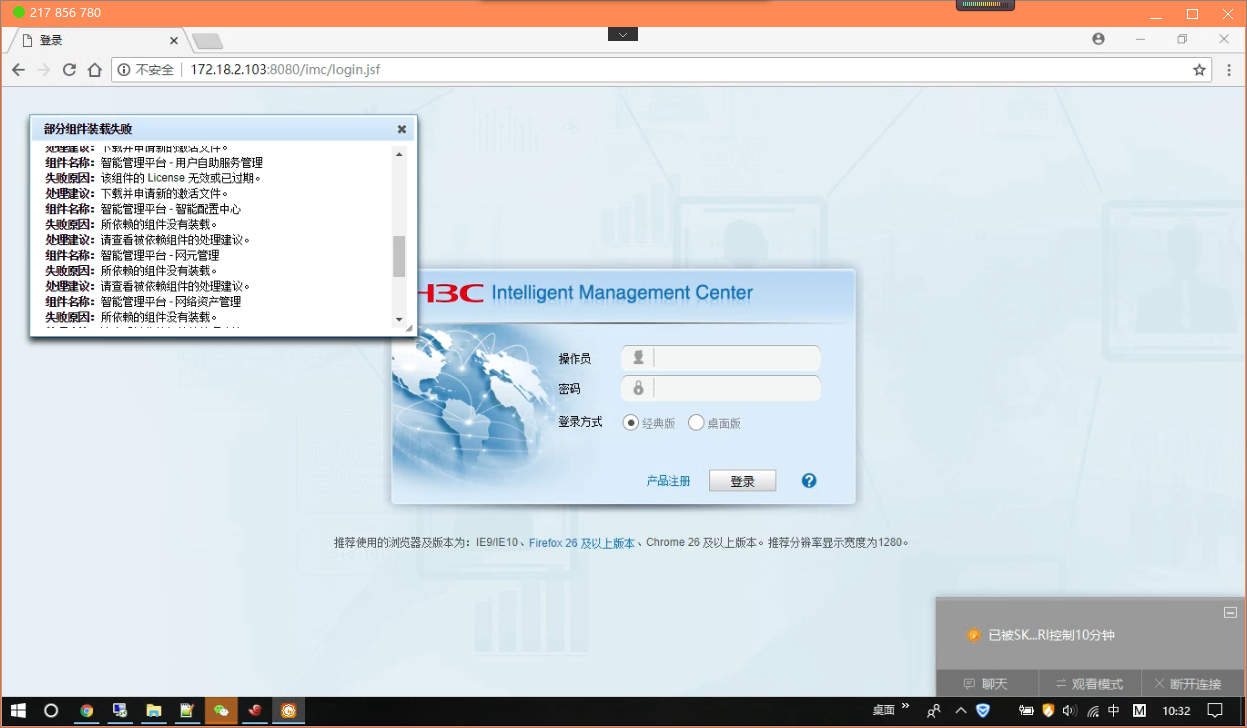Click the operator user icon
This screenshot has height=728, width=1247.
point(638,357)
